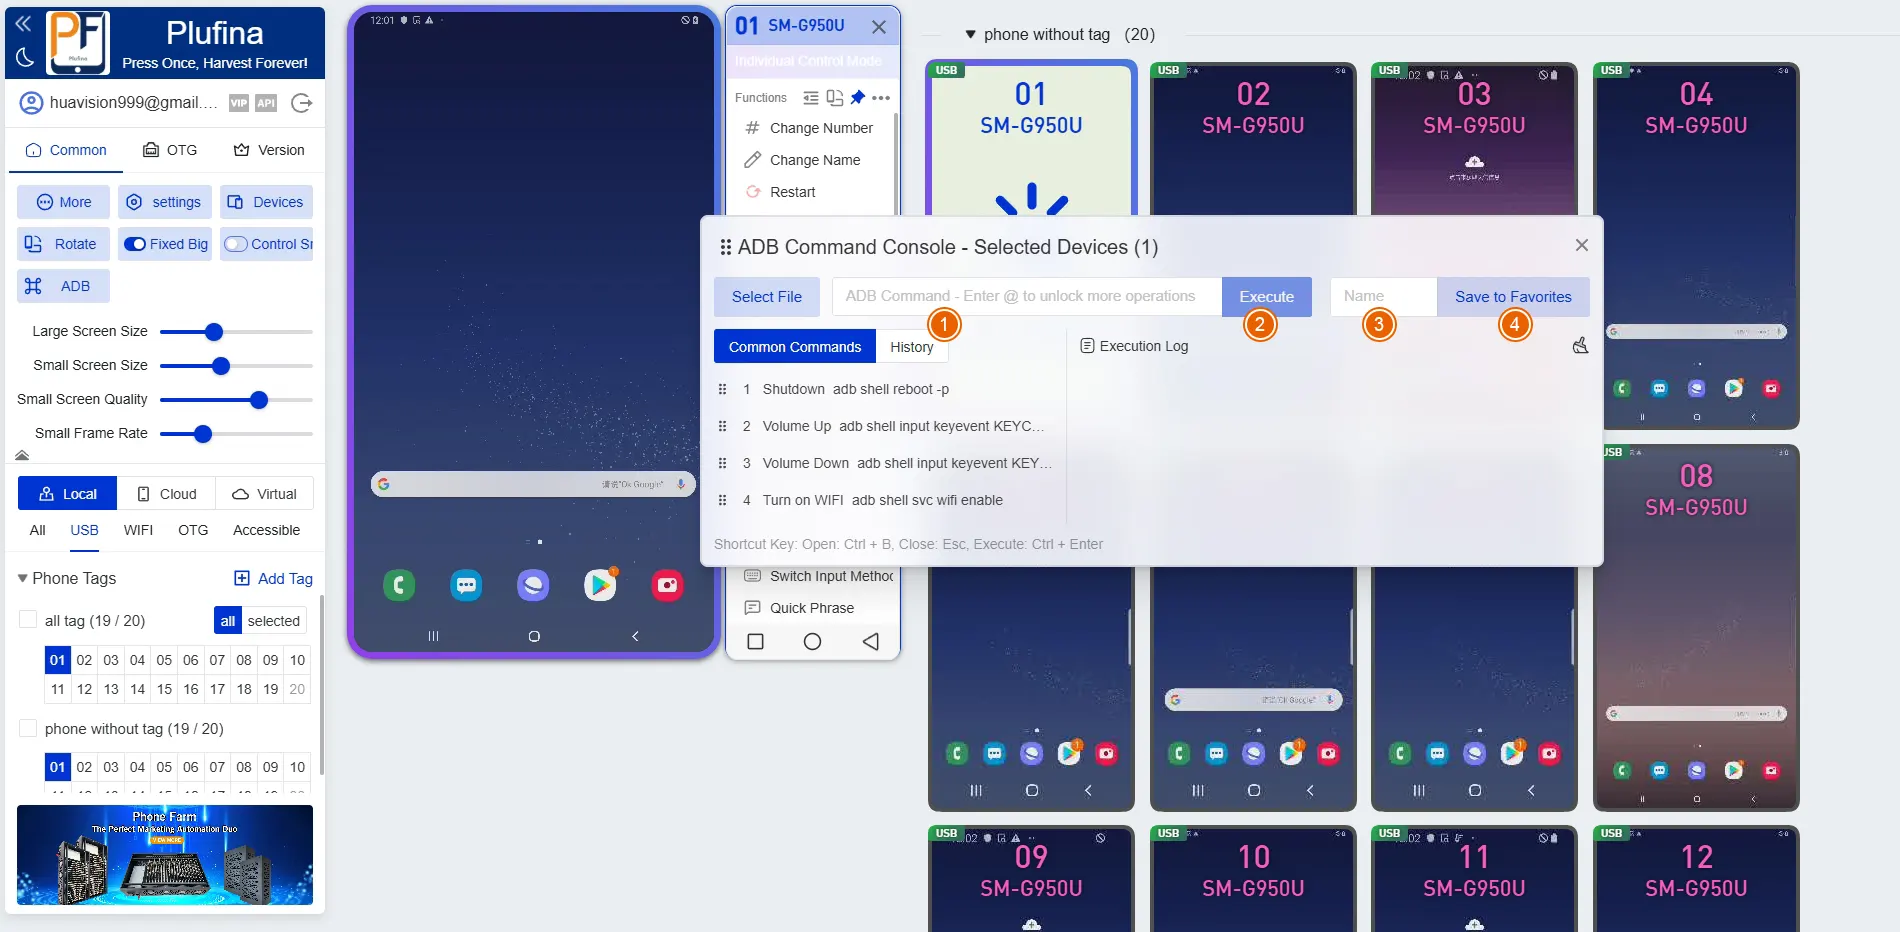
Task: Tap the Android back triangle in the device 01 panel
Action: [871, 641]
